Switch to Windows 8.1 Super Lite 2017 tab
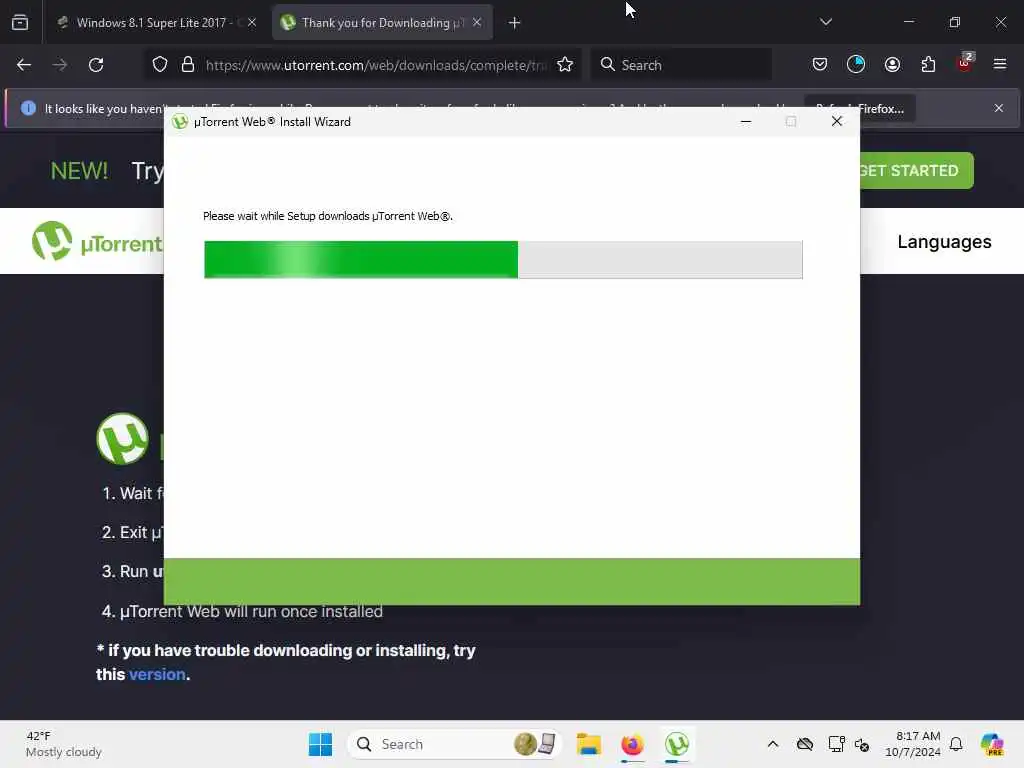 tap(157, 22)
